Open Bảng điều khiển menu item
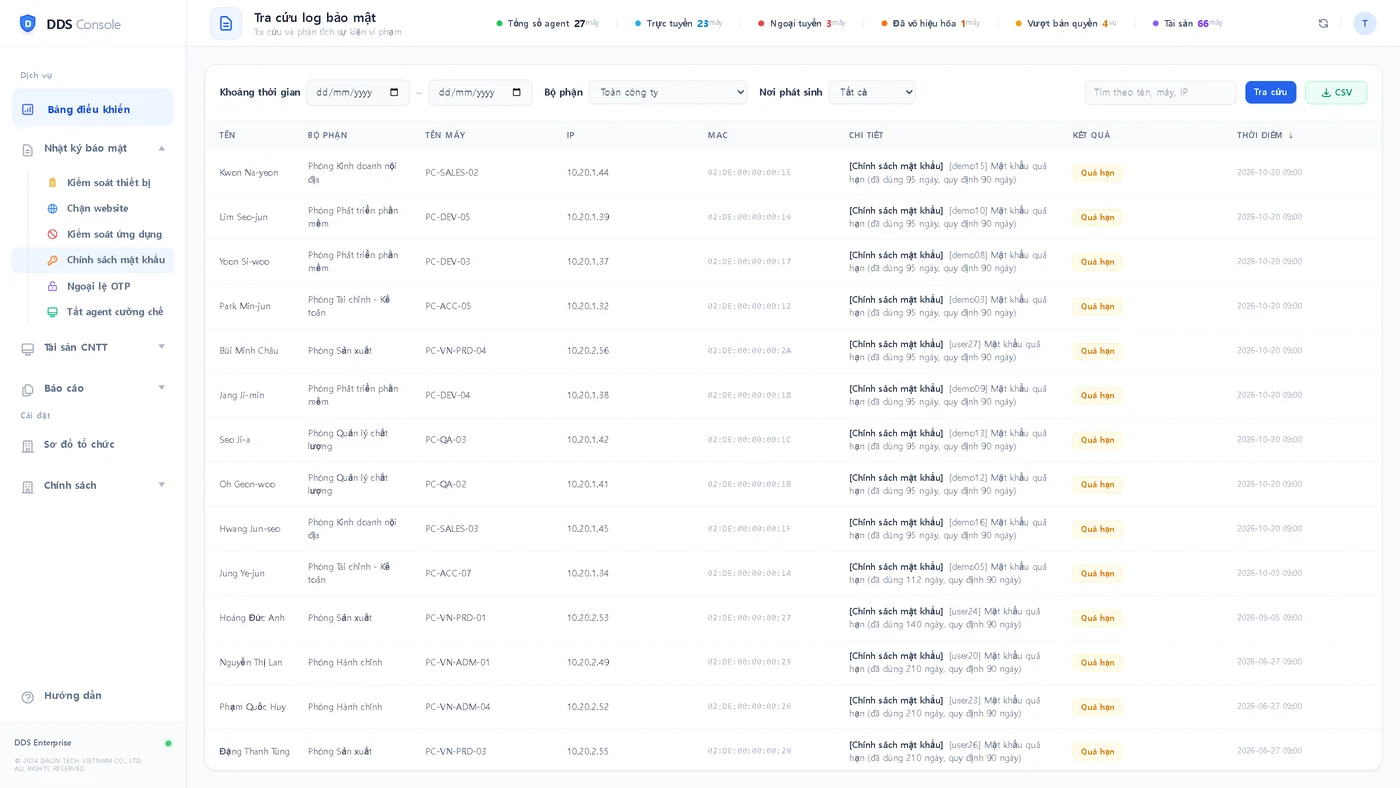Image resolution: width=1400 pixels, height=788 pixels. click(93, 109)
